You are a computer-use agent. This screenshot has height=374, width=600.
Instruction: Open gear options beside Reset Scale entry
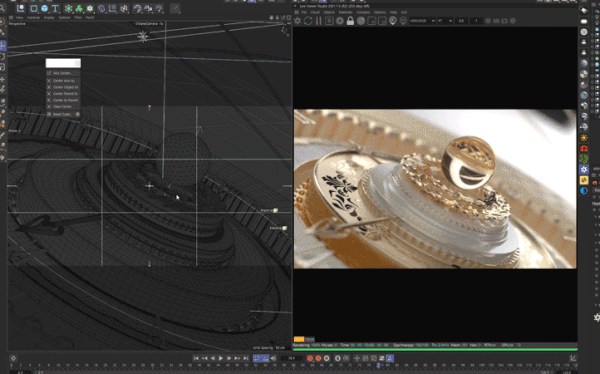[x=78, y=114]
